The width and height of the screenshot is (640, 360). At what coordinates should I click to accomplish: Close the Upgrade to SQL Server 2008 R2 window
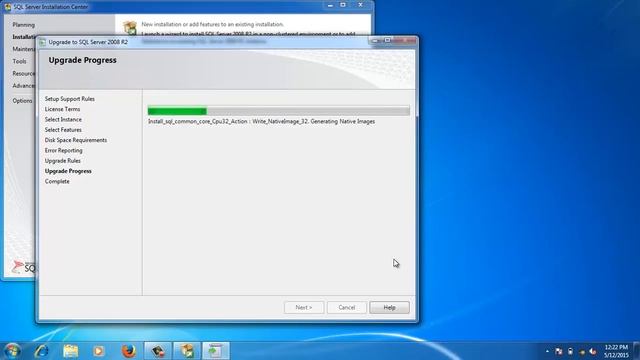(x=406, y=40)
